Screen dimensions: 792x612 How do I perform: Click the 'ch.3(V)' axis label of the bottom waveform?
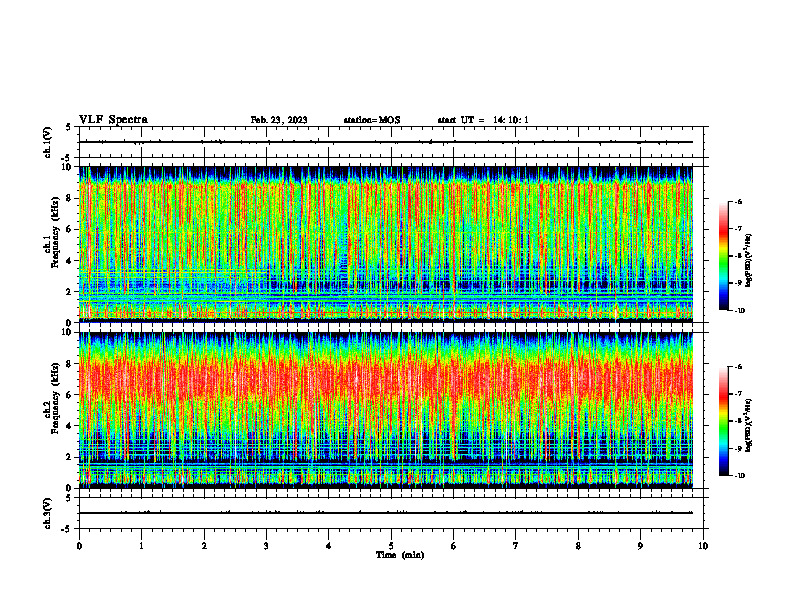click(x=47, y=513)
